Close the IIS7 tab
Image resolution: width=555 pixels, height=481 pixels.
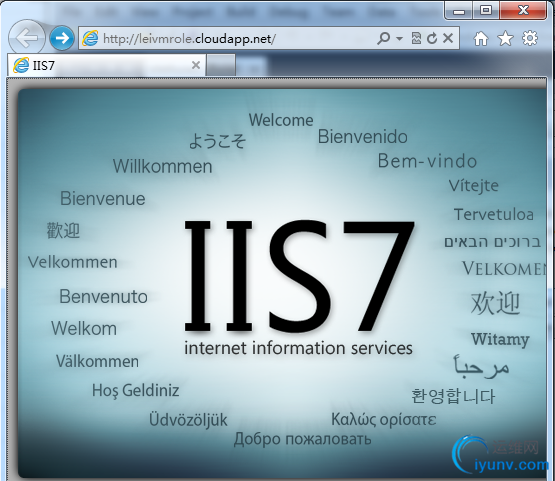tap(196, 65)
